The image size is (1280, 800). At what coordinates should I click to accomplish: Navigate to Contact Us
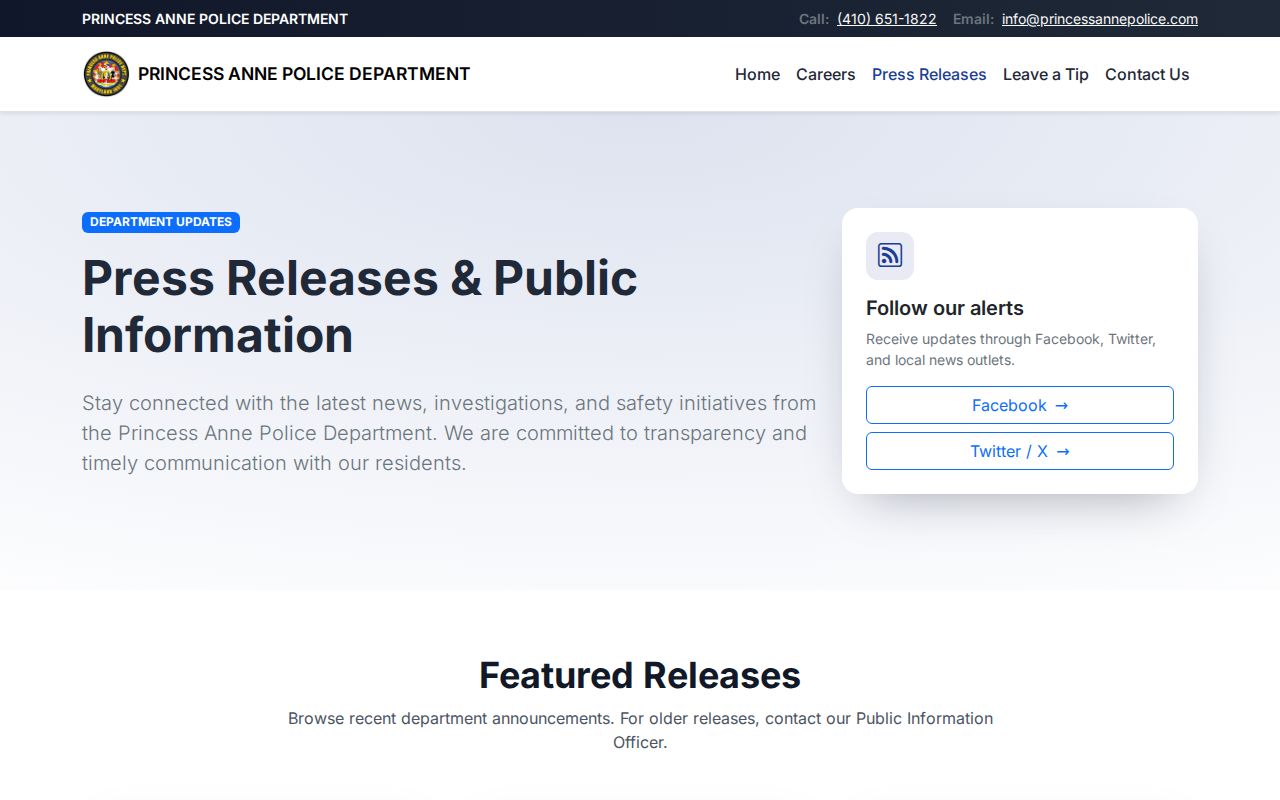1147,74
